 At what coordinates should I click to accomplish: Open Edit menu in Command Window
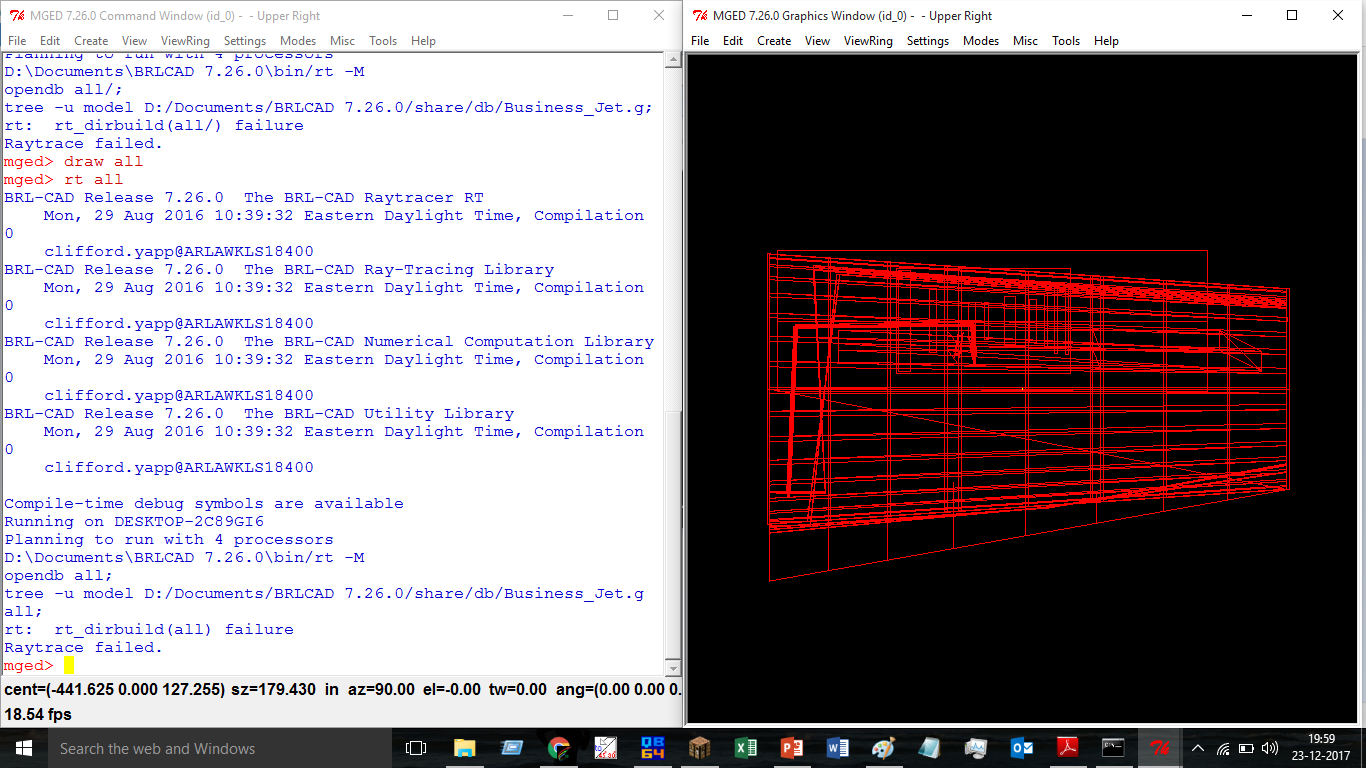(50, 41)
